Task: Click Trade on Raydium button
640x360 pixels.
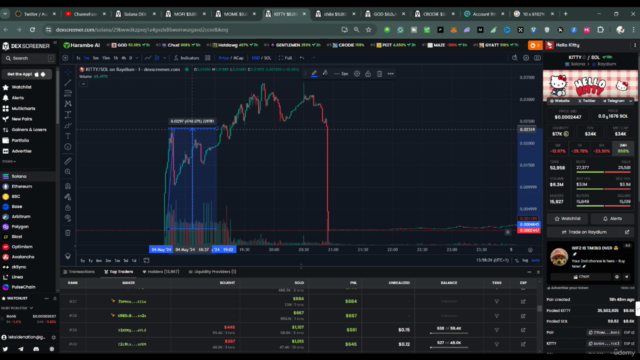Action: (x=584, y=232)
